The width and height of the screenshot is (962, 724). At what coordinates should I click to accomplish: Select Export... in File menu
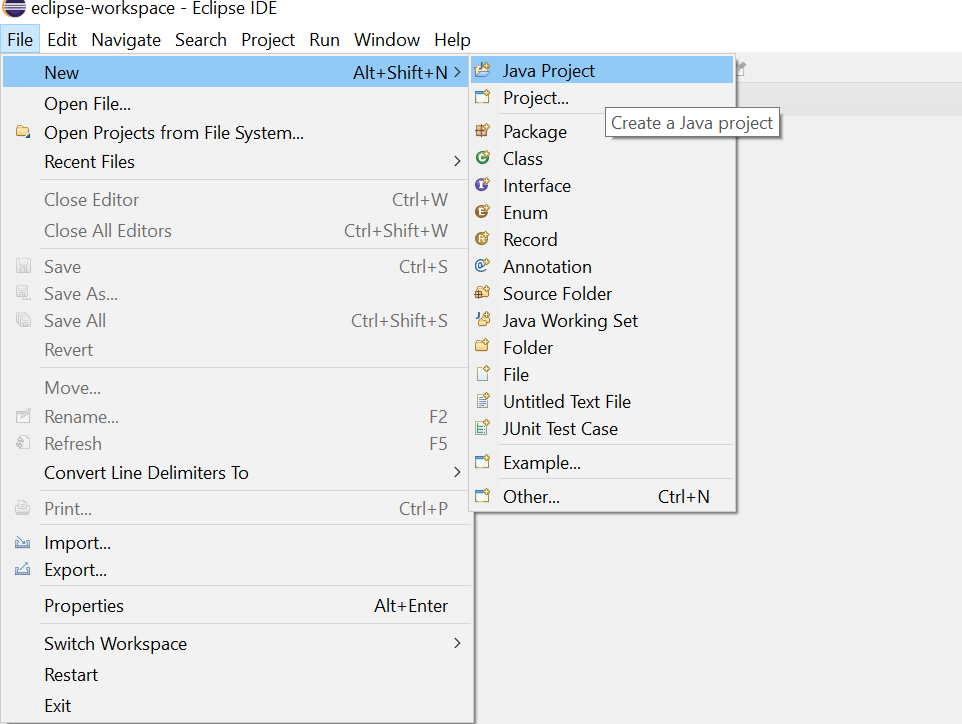tap(236, 569)
